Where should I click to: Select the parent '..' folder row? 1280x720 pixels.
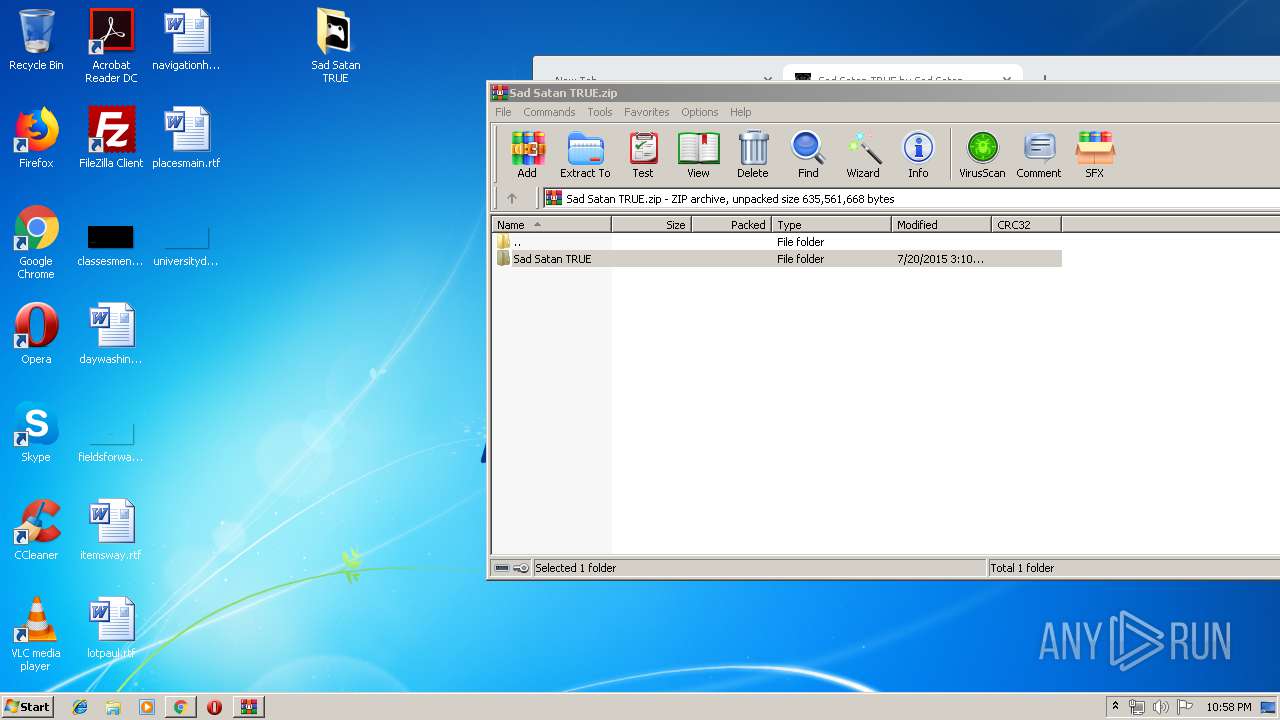coord(777,242)
